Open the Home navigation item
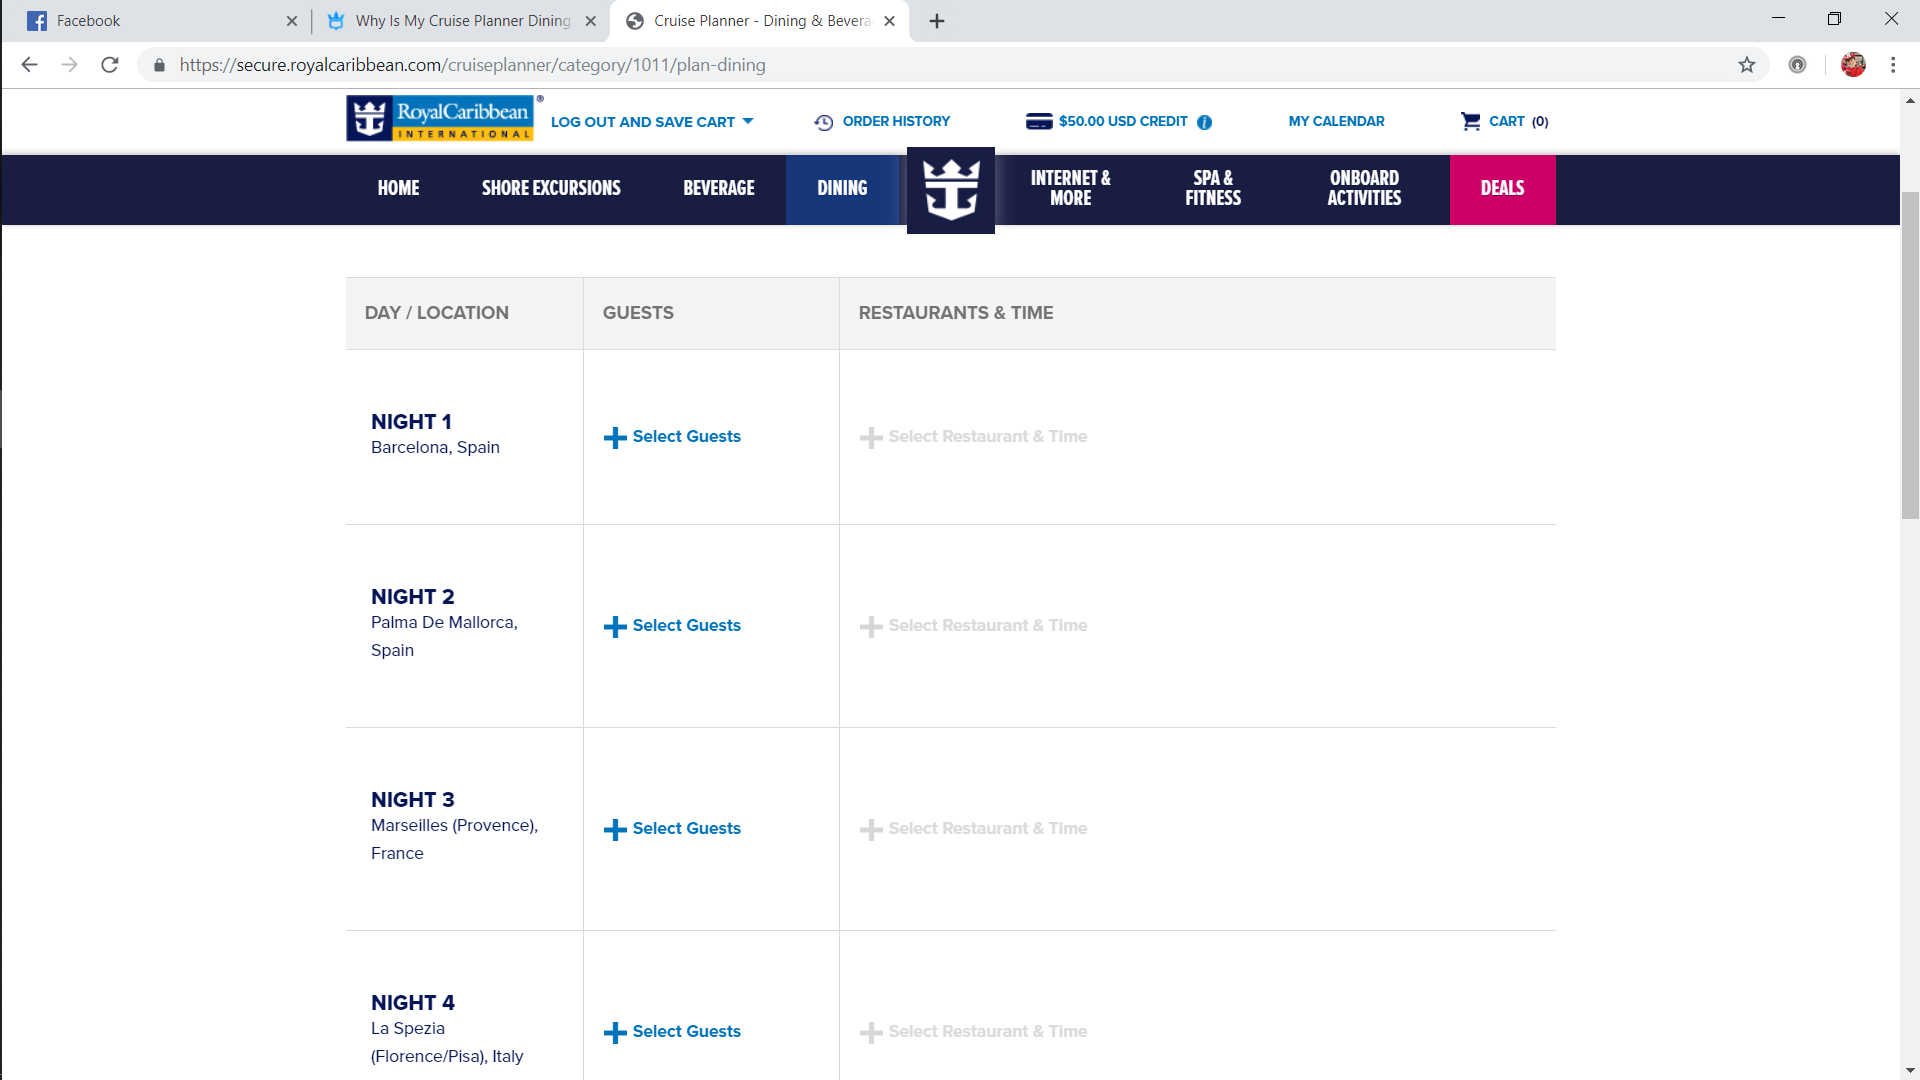Viewport: 1920px width, 1080px height. (398, 189)
